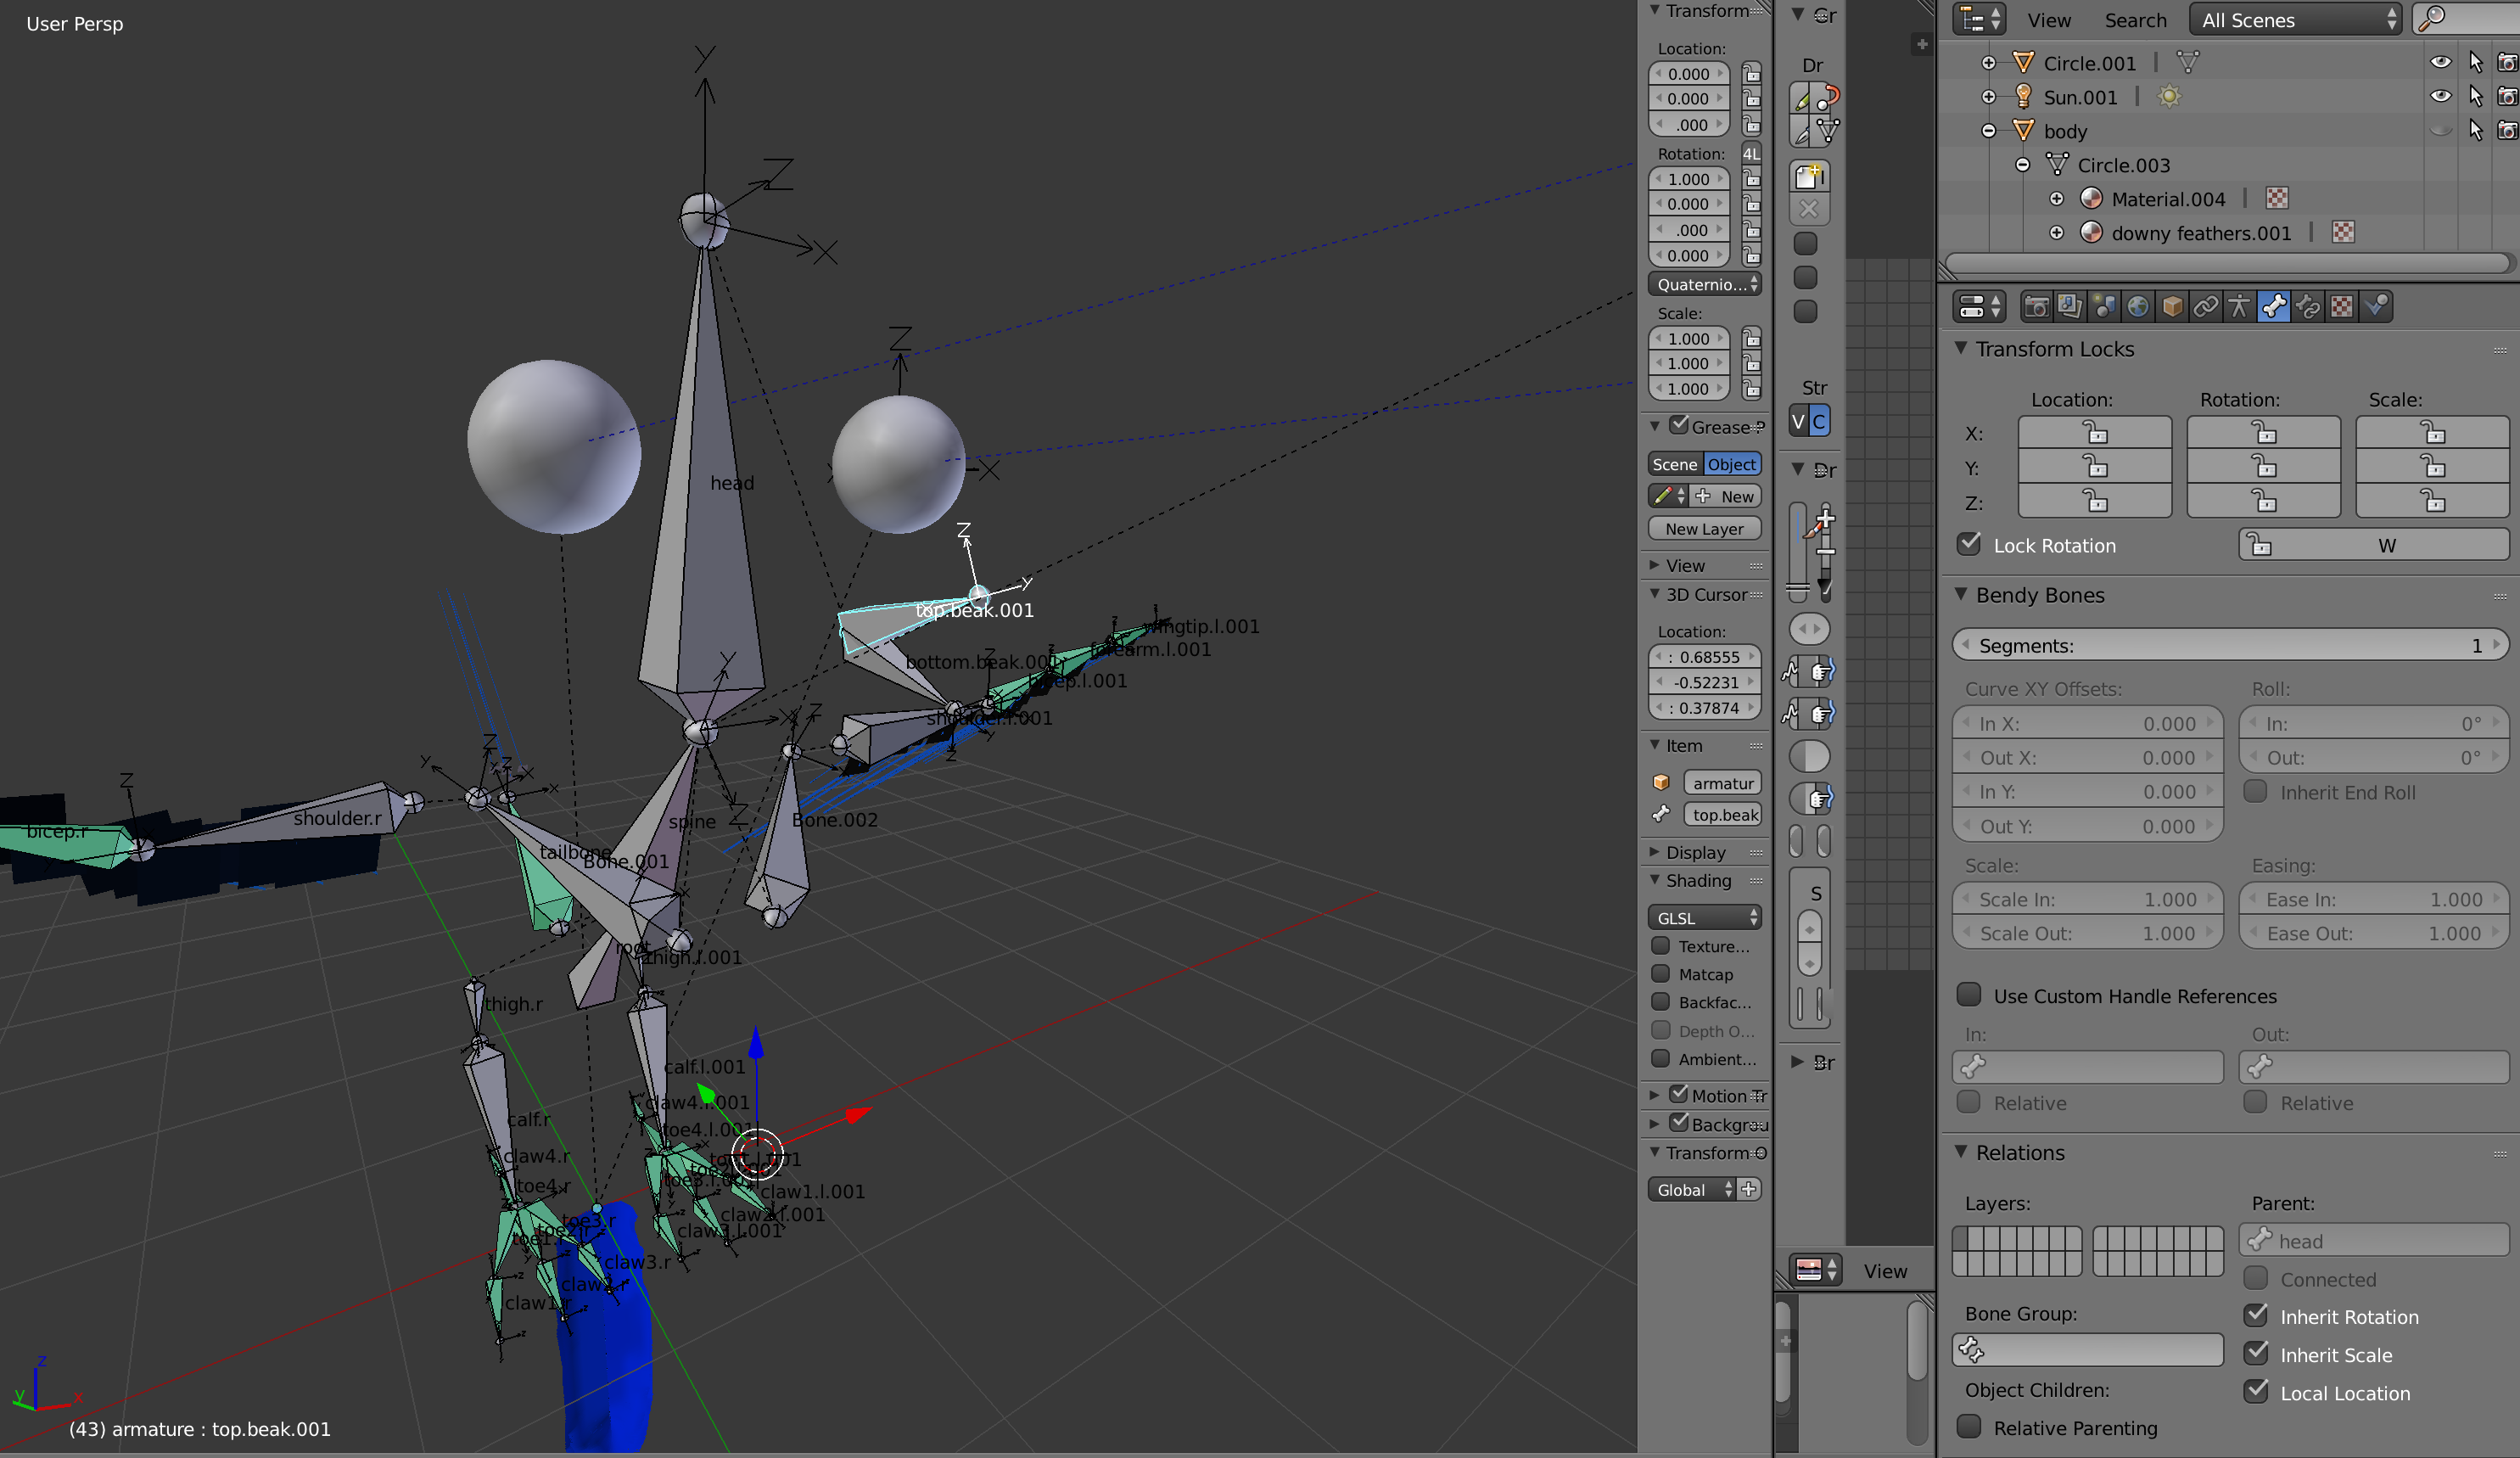This screenshot has height=1458, width=2520.
Task: Open the outliner View menu
Action: 2048,20
